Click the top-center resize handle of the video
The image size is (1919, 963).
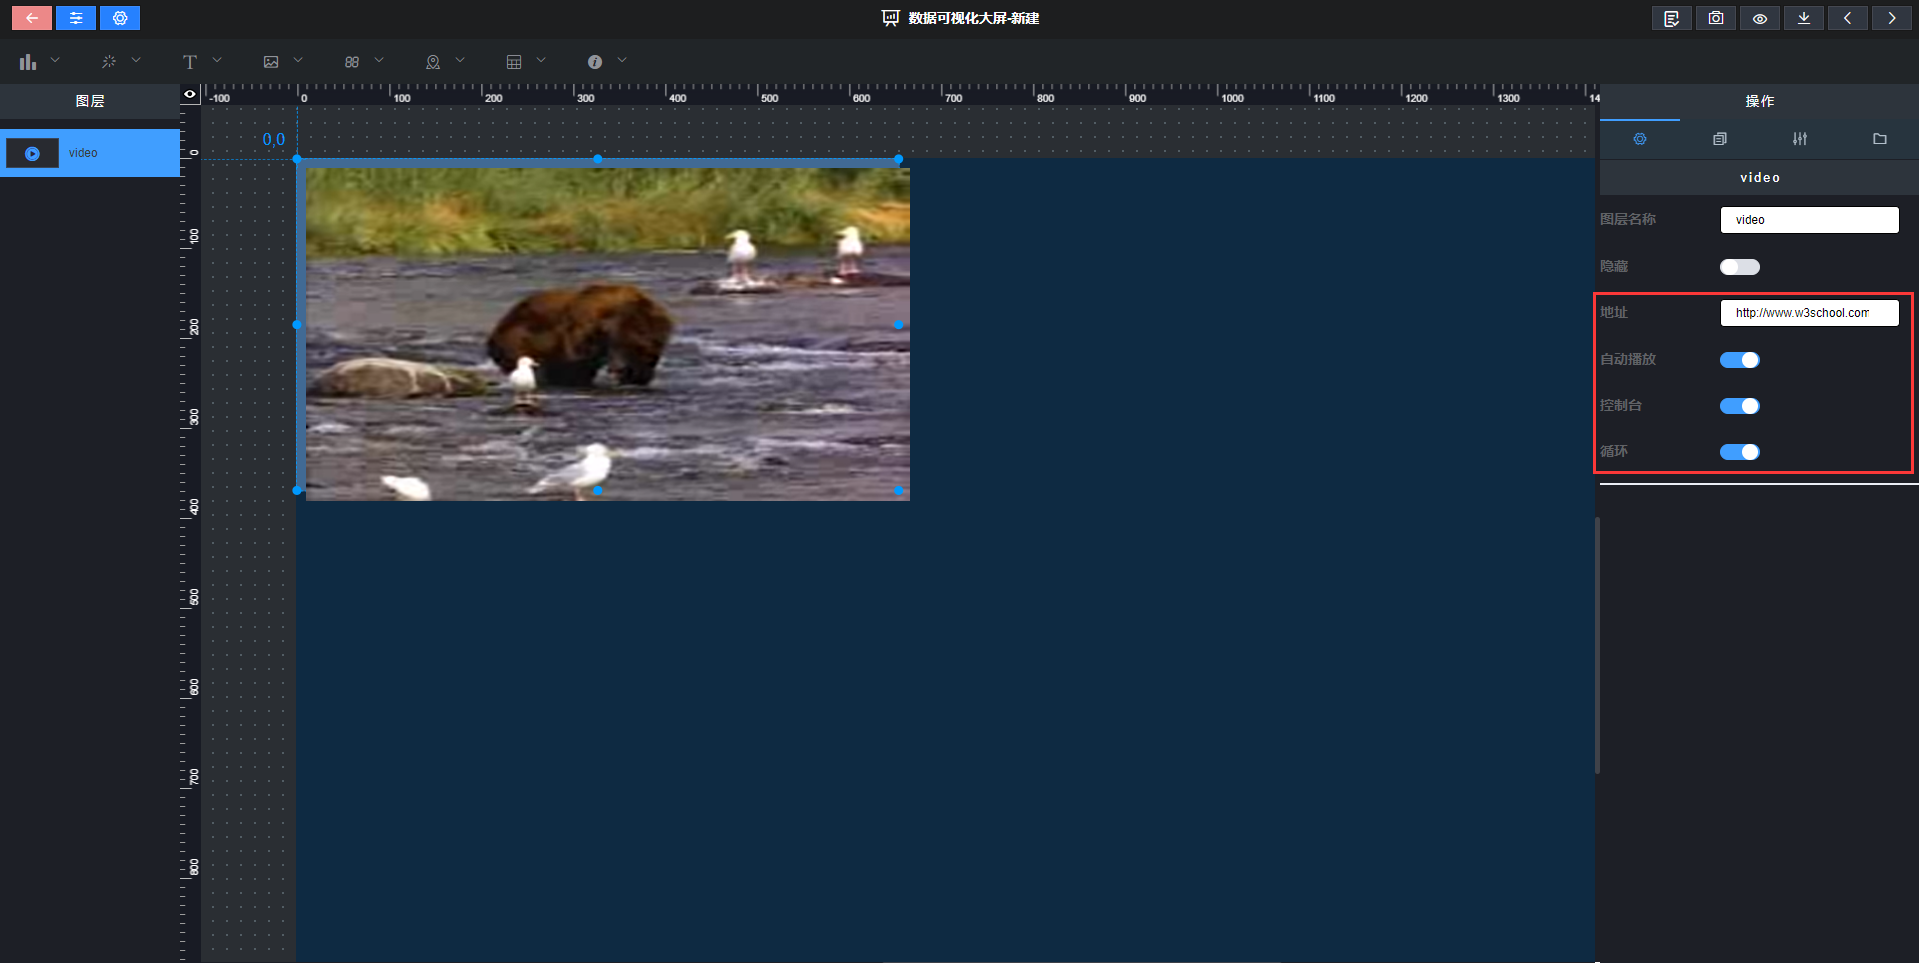tap(598, 159)
